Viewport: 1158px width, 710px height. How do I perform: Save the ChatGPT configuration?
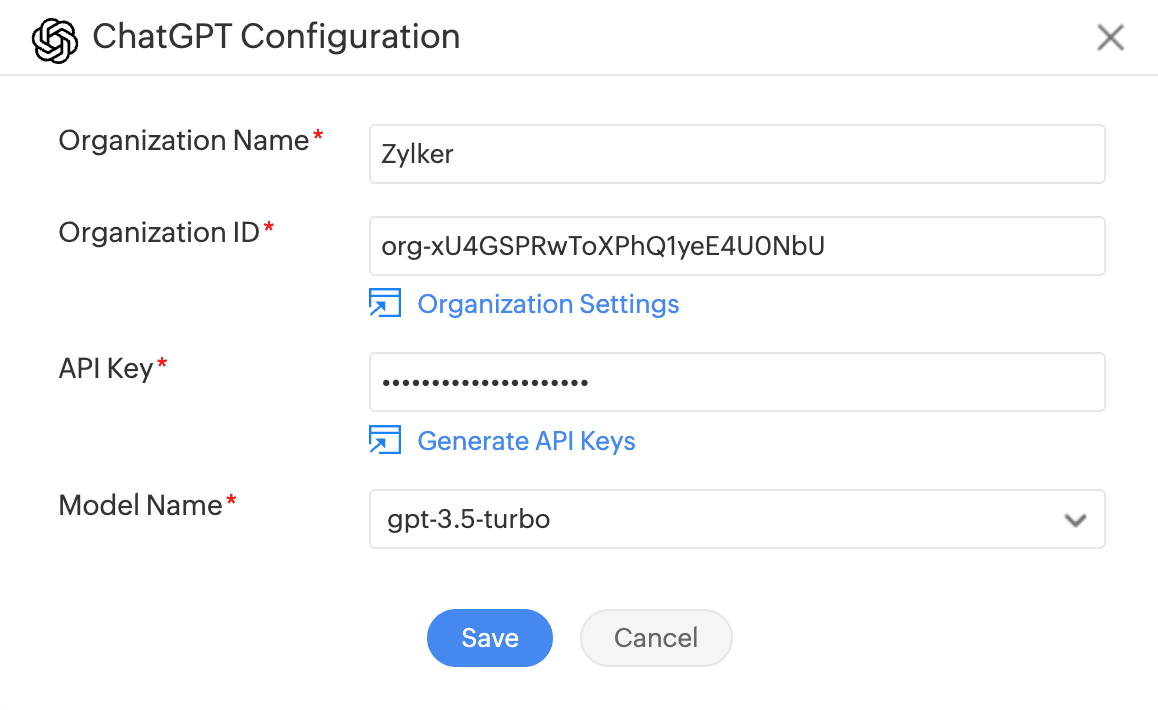click(x=490, y=638)
